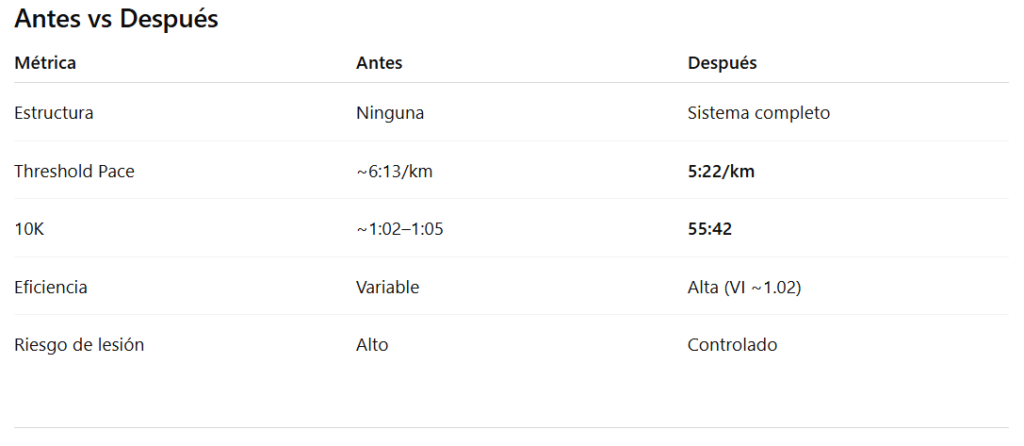The width and height of the screenshot is (1024, 446).
Task: Click the bold "5:22/km" value
Action: coord(721,171)
